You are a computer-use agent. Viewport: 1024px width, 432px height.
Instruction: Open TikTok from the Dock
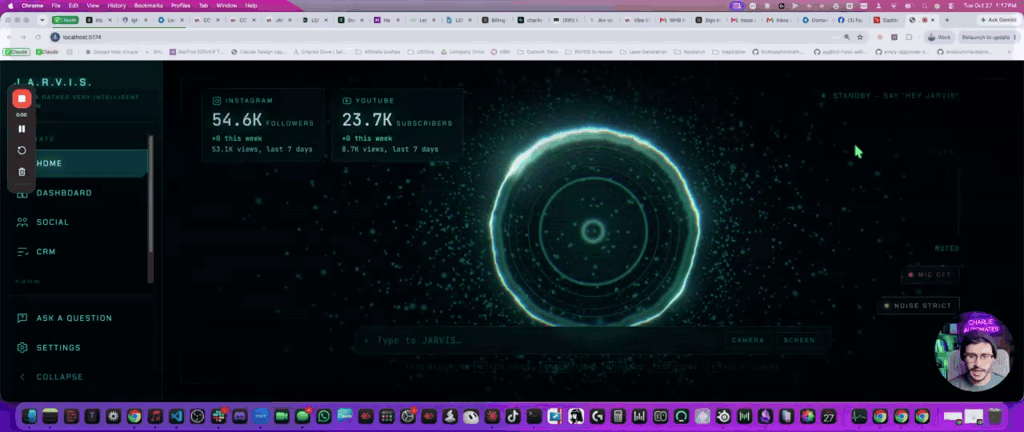(513, 416)
